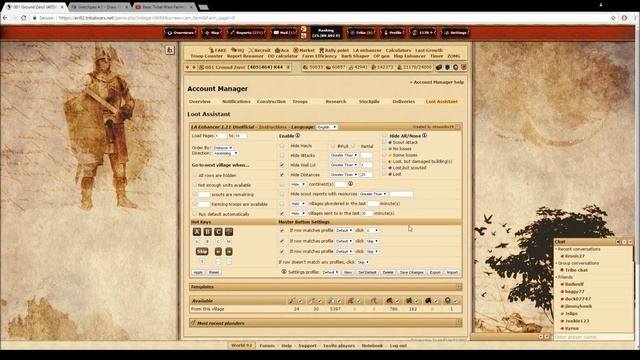The height and width of the screenshot is (360, 640).
Task: Open the Map from the top bar
Action: coord(212,33)
